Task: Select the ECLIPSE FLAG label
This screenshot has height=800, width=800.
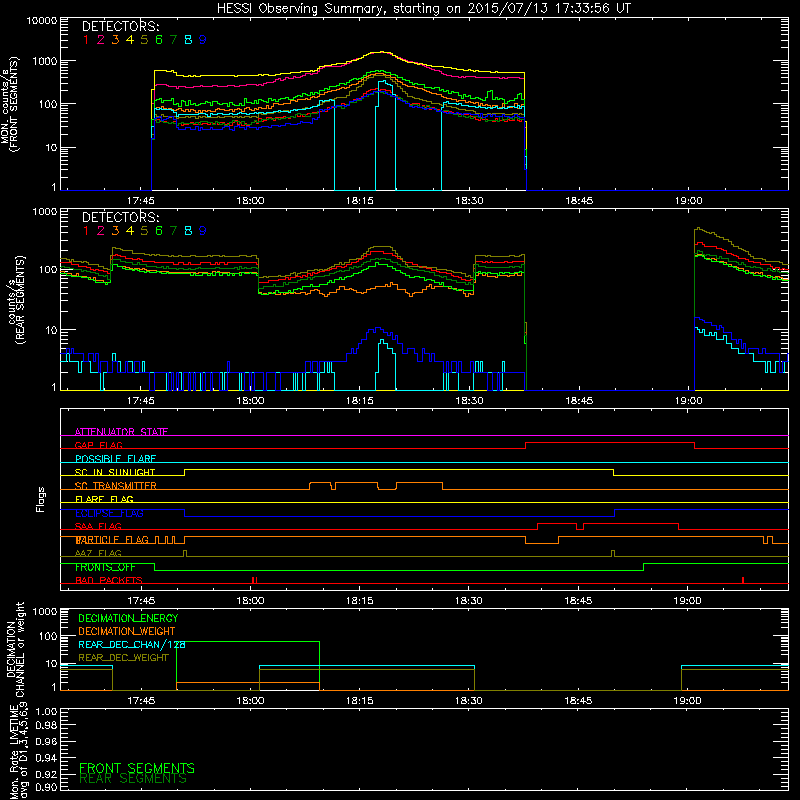Action: pos(109,513)
